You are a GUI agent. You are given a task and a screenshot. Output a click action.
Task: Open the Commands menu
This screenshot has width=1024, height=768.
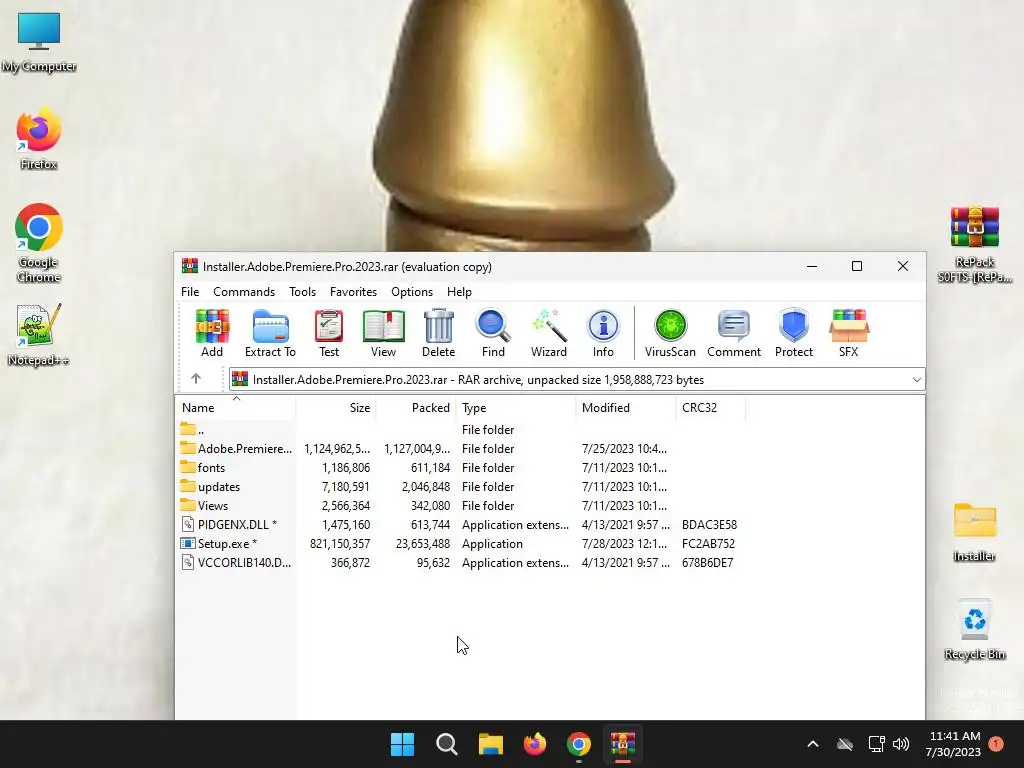244,292
